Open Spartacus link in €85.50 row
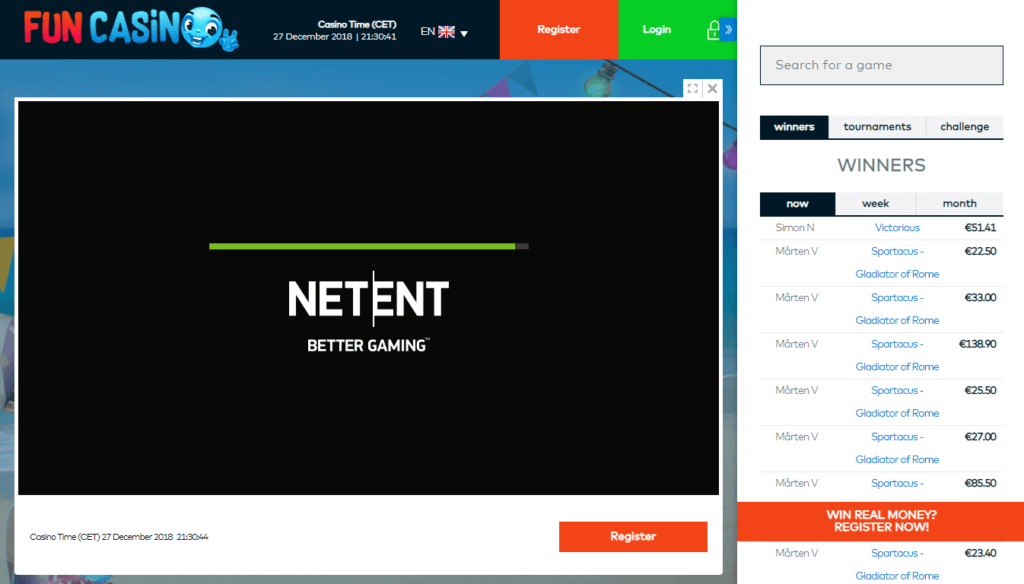 coord(897,483)
